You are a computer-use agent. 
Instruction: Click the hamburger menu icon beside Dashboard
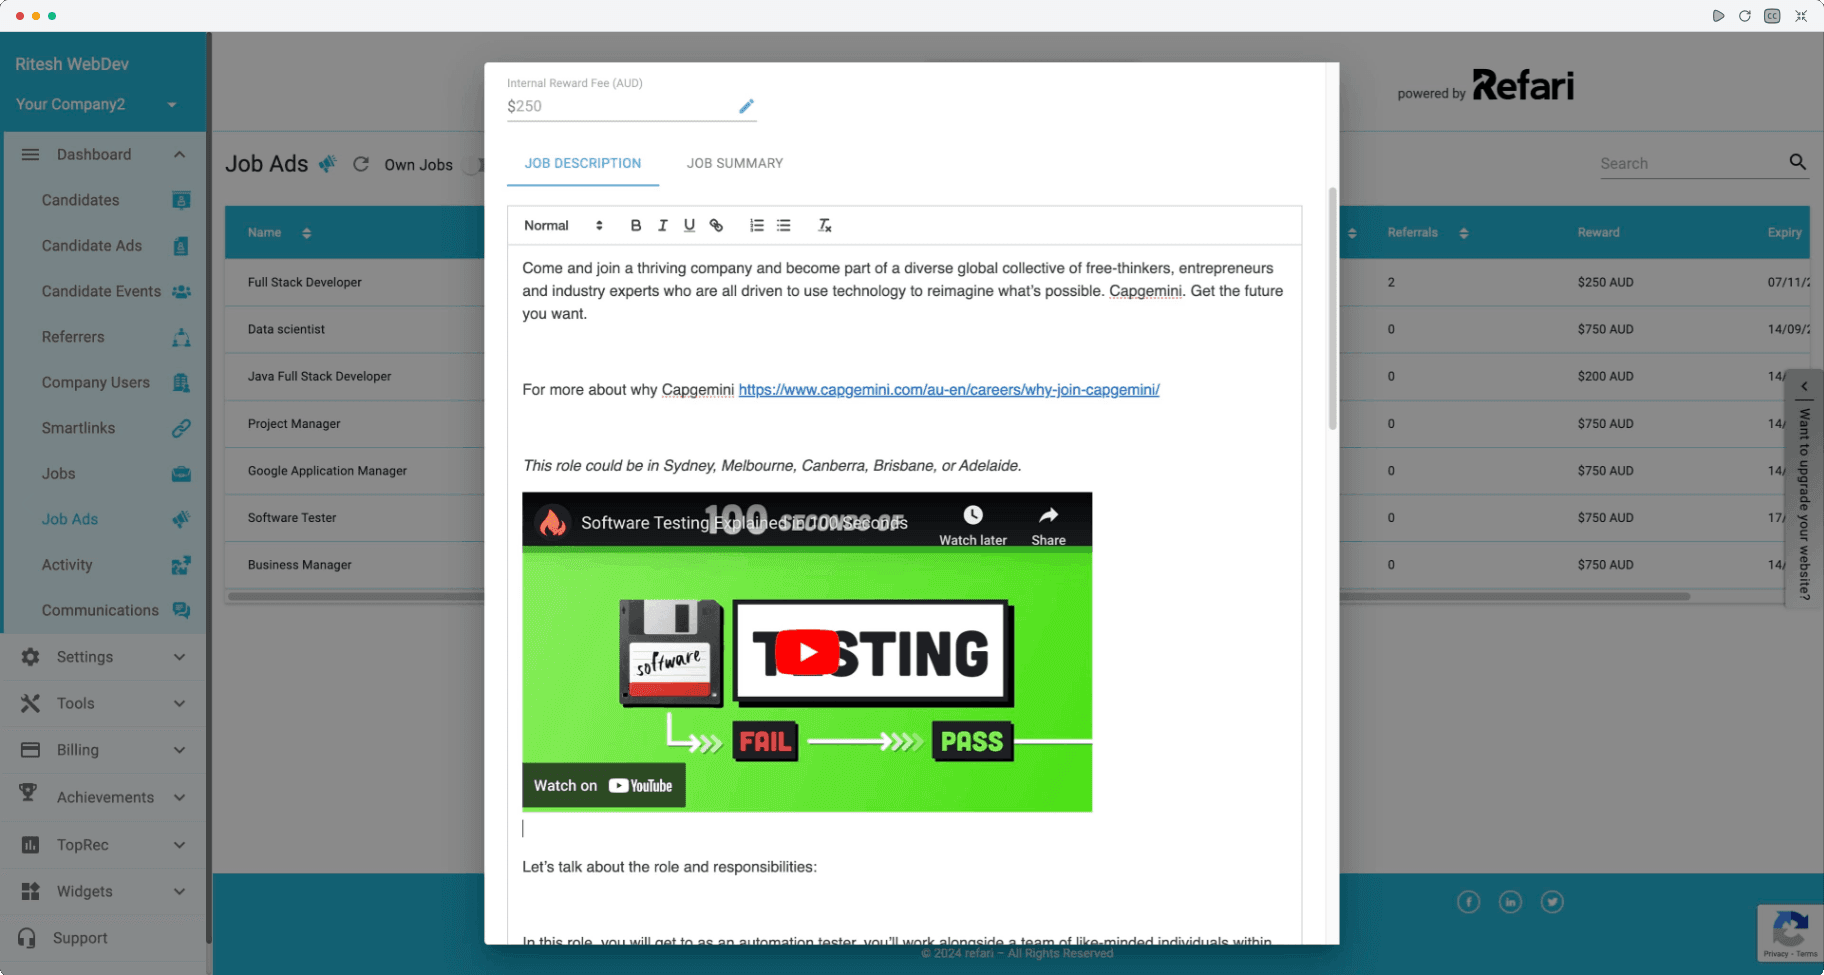[x=30, y=154]
